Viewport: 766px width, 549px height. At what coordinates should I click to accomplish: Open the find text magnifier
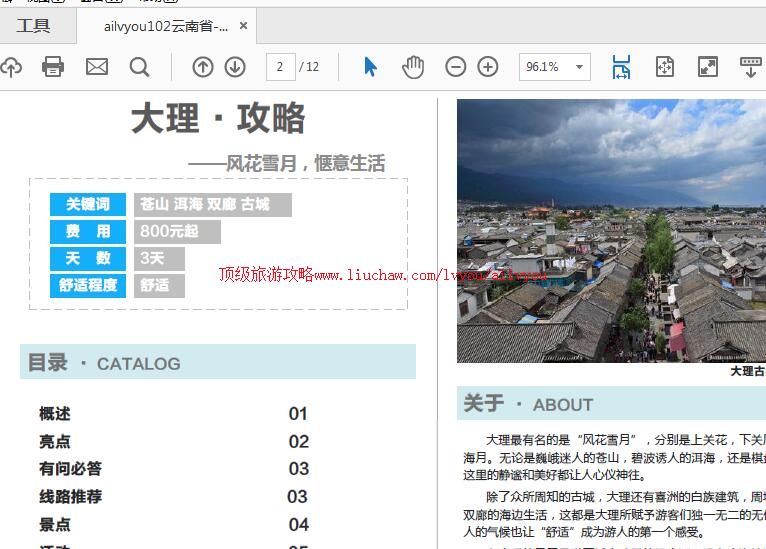pos(140,67)
